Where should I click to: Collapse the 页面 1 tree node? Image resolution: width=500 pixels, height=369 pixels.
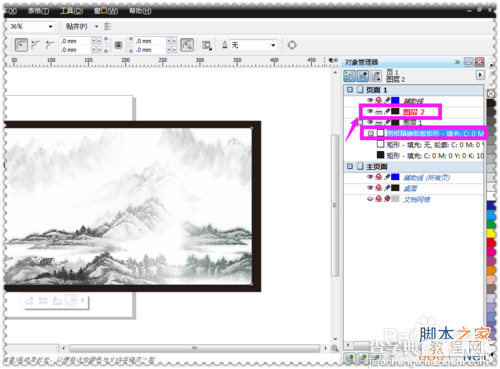(350, 90)
